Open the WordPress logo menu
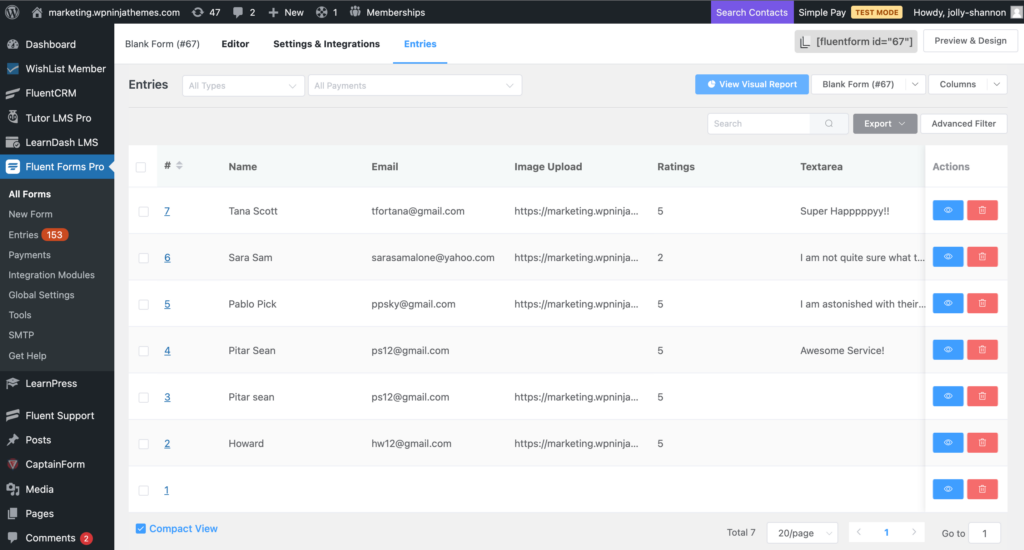The height and width of the screenshot is (550, 1024). pos(12,12)
